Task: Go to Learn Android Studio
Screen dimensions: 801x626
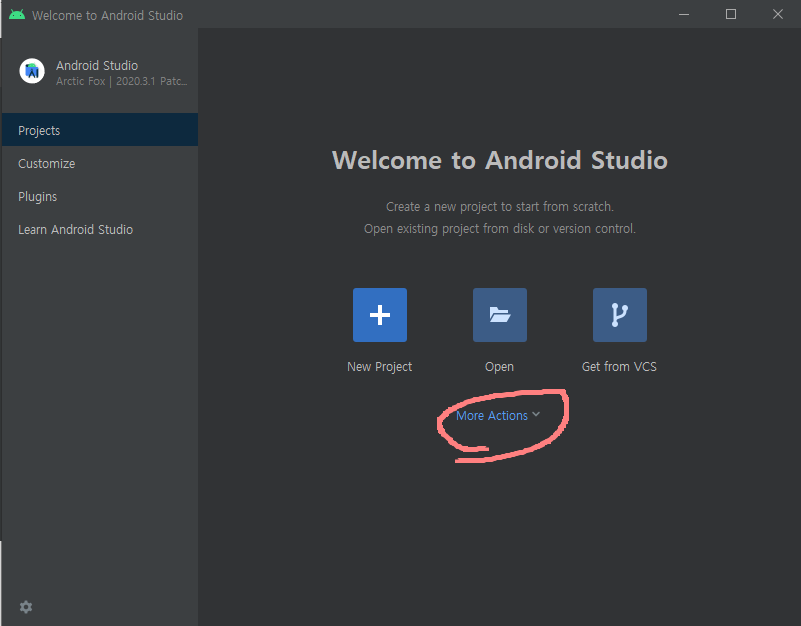Action: 100,229
